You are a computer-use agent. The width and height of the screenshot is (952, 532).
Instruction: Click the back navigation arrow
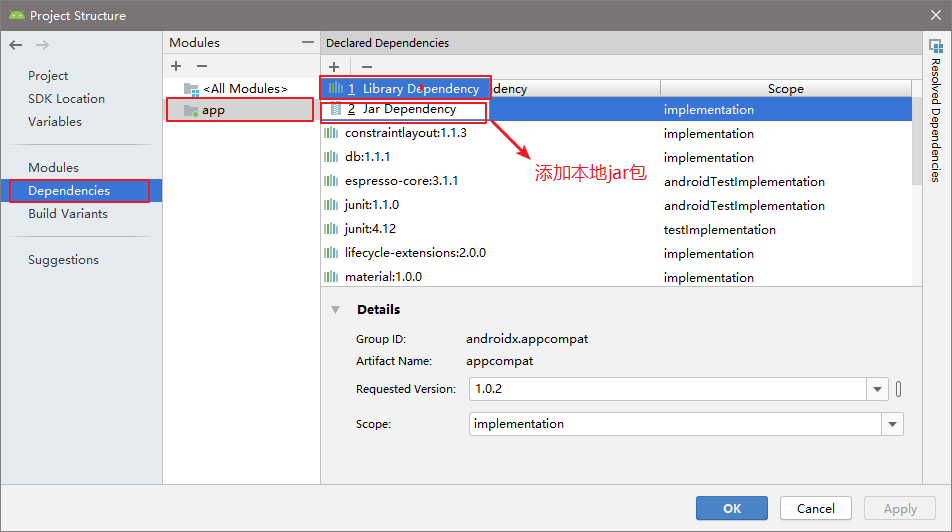(x=16, y=45)
